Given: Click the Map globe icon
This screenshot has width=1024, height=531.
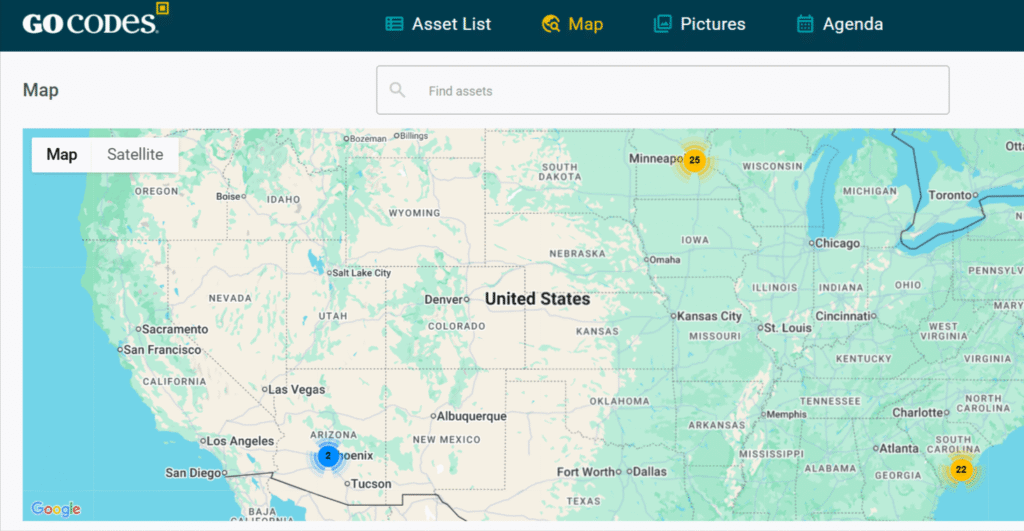Looking at the screenshot, I should click(x=551, y=24).
